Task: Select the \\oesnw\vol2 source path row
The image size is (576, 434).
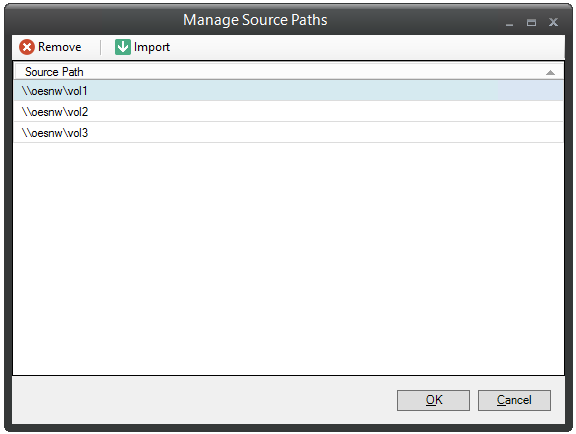Action: (x=288, y=112)
